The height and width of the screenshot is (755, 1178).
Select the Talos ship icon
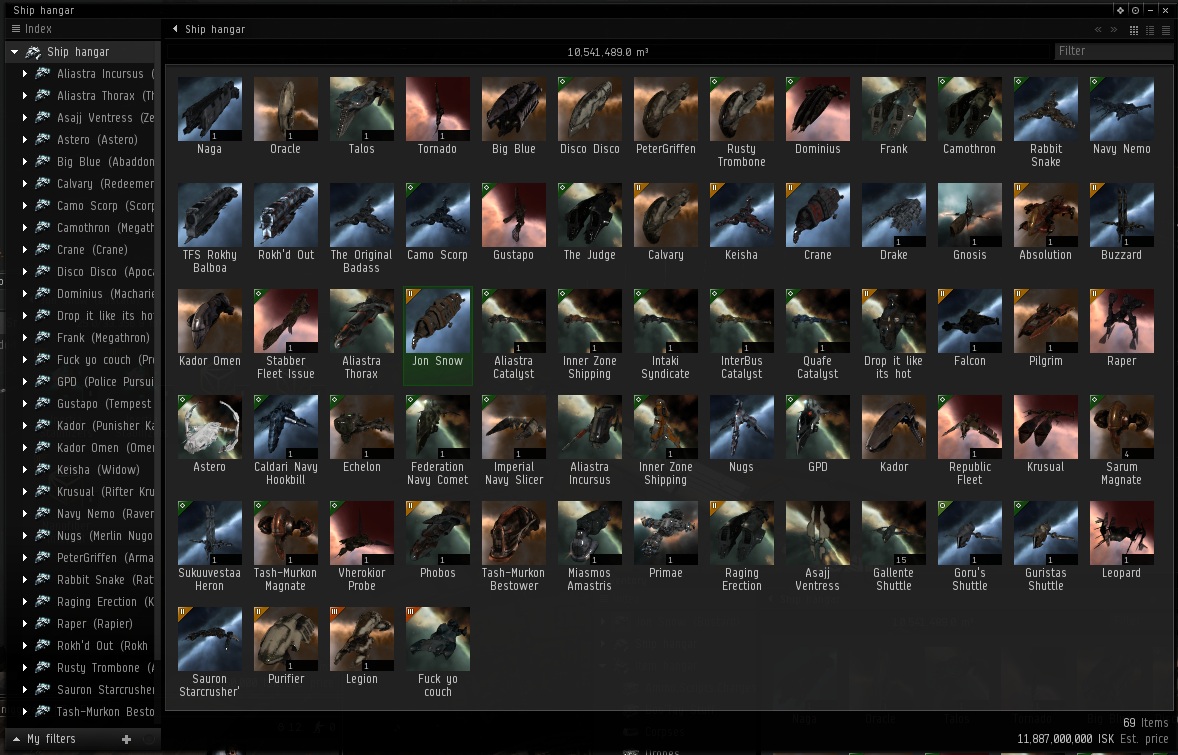click(x=361, y=109)
